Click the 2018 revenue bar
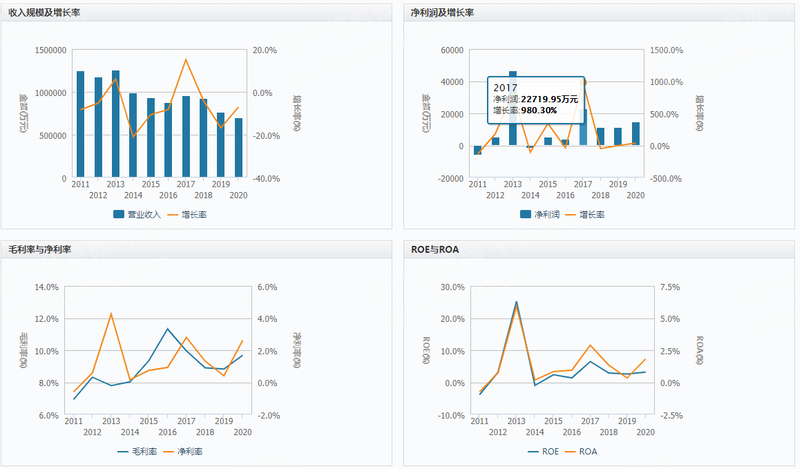Viewport: 800px width, 469px height. pyautogui.click(x=204, y=138)
